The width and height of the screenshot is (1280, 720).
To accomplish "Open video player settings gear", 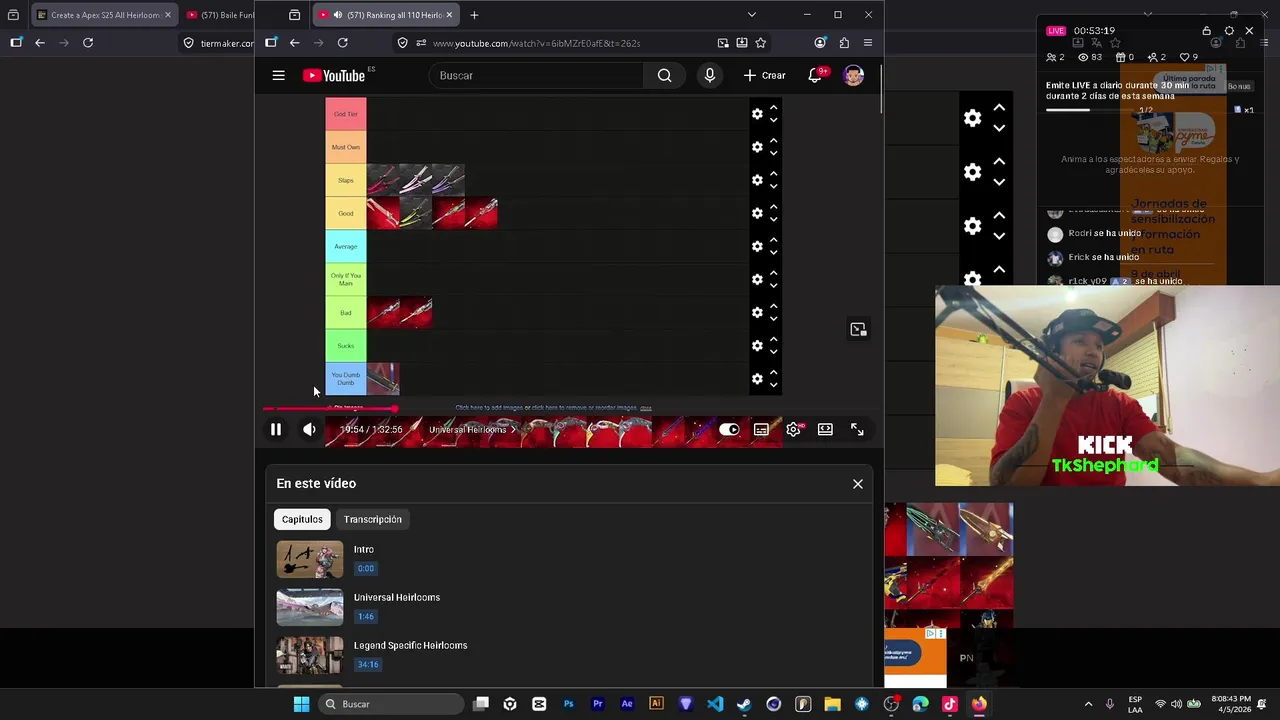I will [793, 429].
